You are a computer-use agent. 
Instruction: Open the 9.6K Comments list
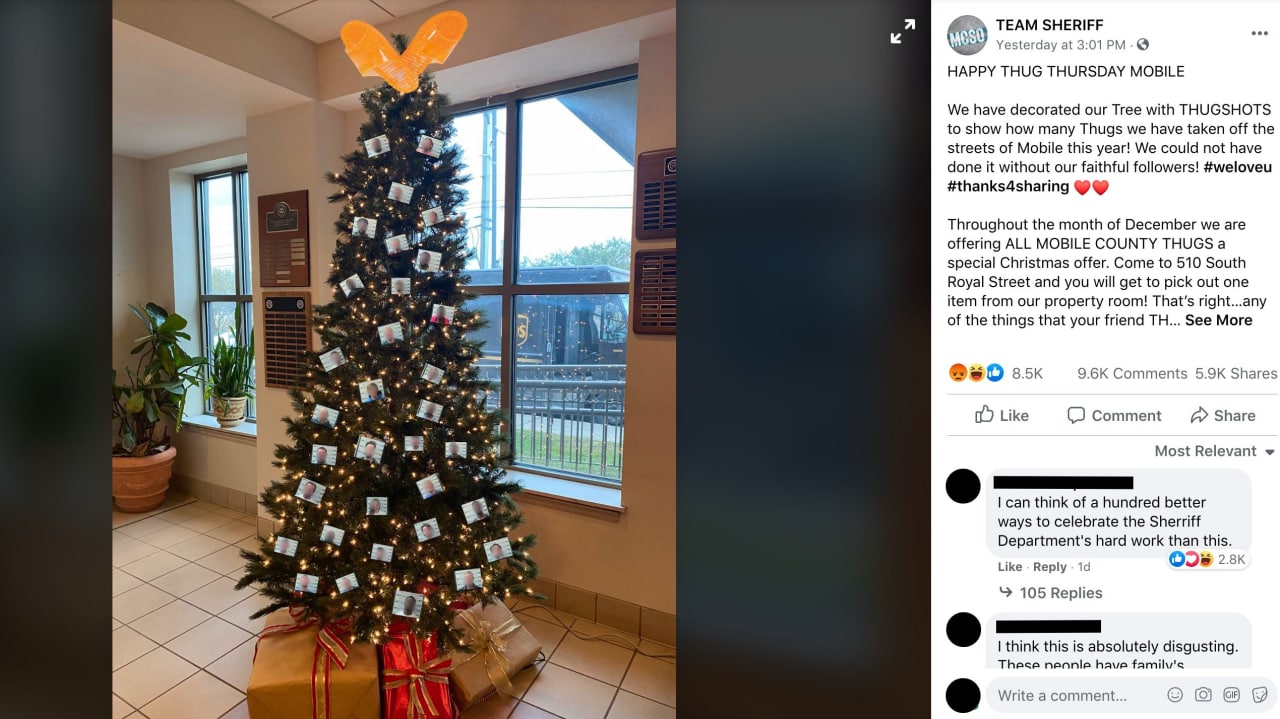(x=1132, y=373)
